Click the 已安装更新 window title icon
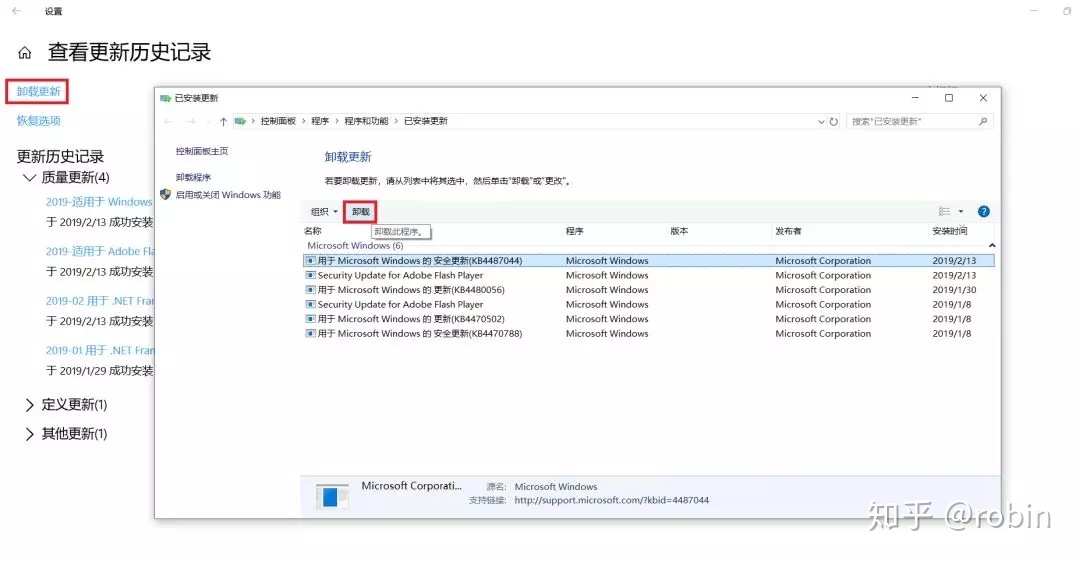The width and height of the screenshot is (1080, 561). (165, 99)
